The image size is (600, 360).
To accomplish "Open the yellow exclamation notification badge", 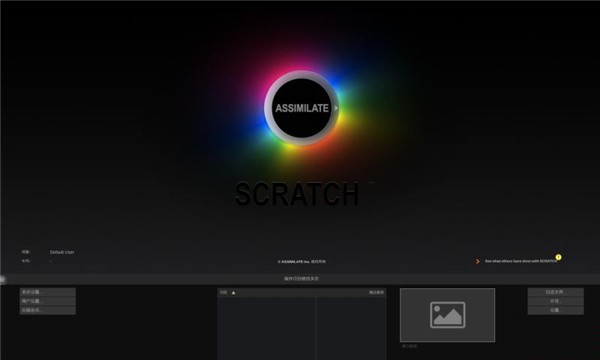I will pos(558,257).
